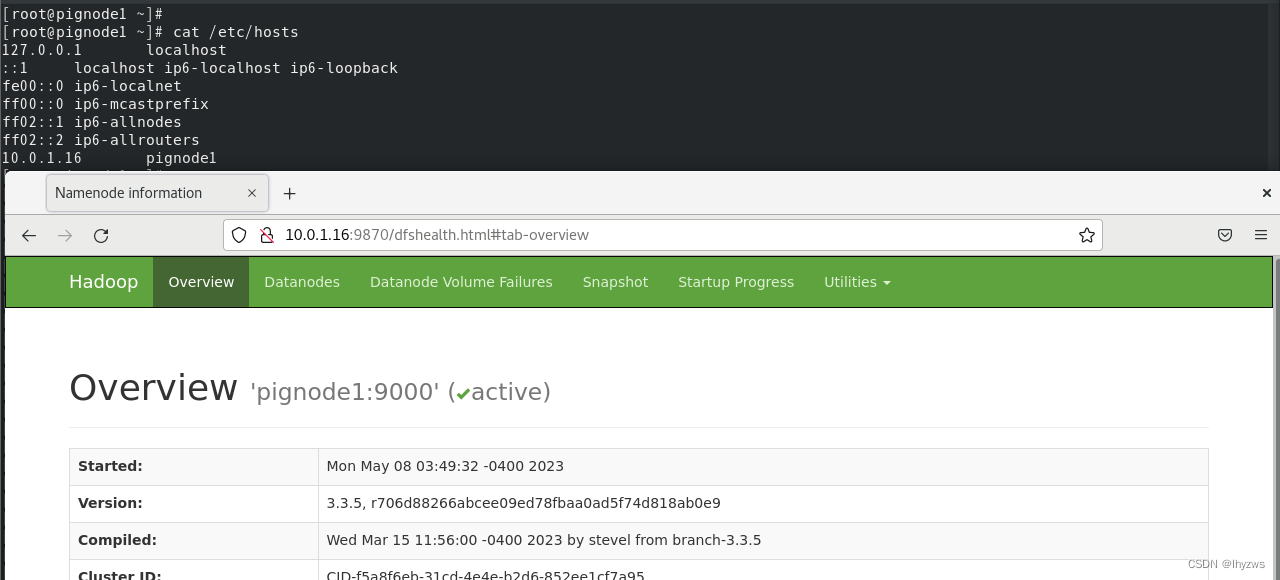Click the Overview heading text

click(x=153, y=388)
